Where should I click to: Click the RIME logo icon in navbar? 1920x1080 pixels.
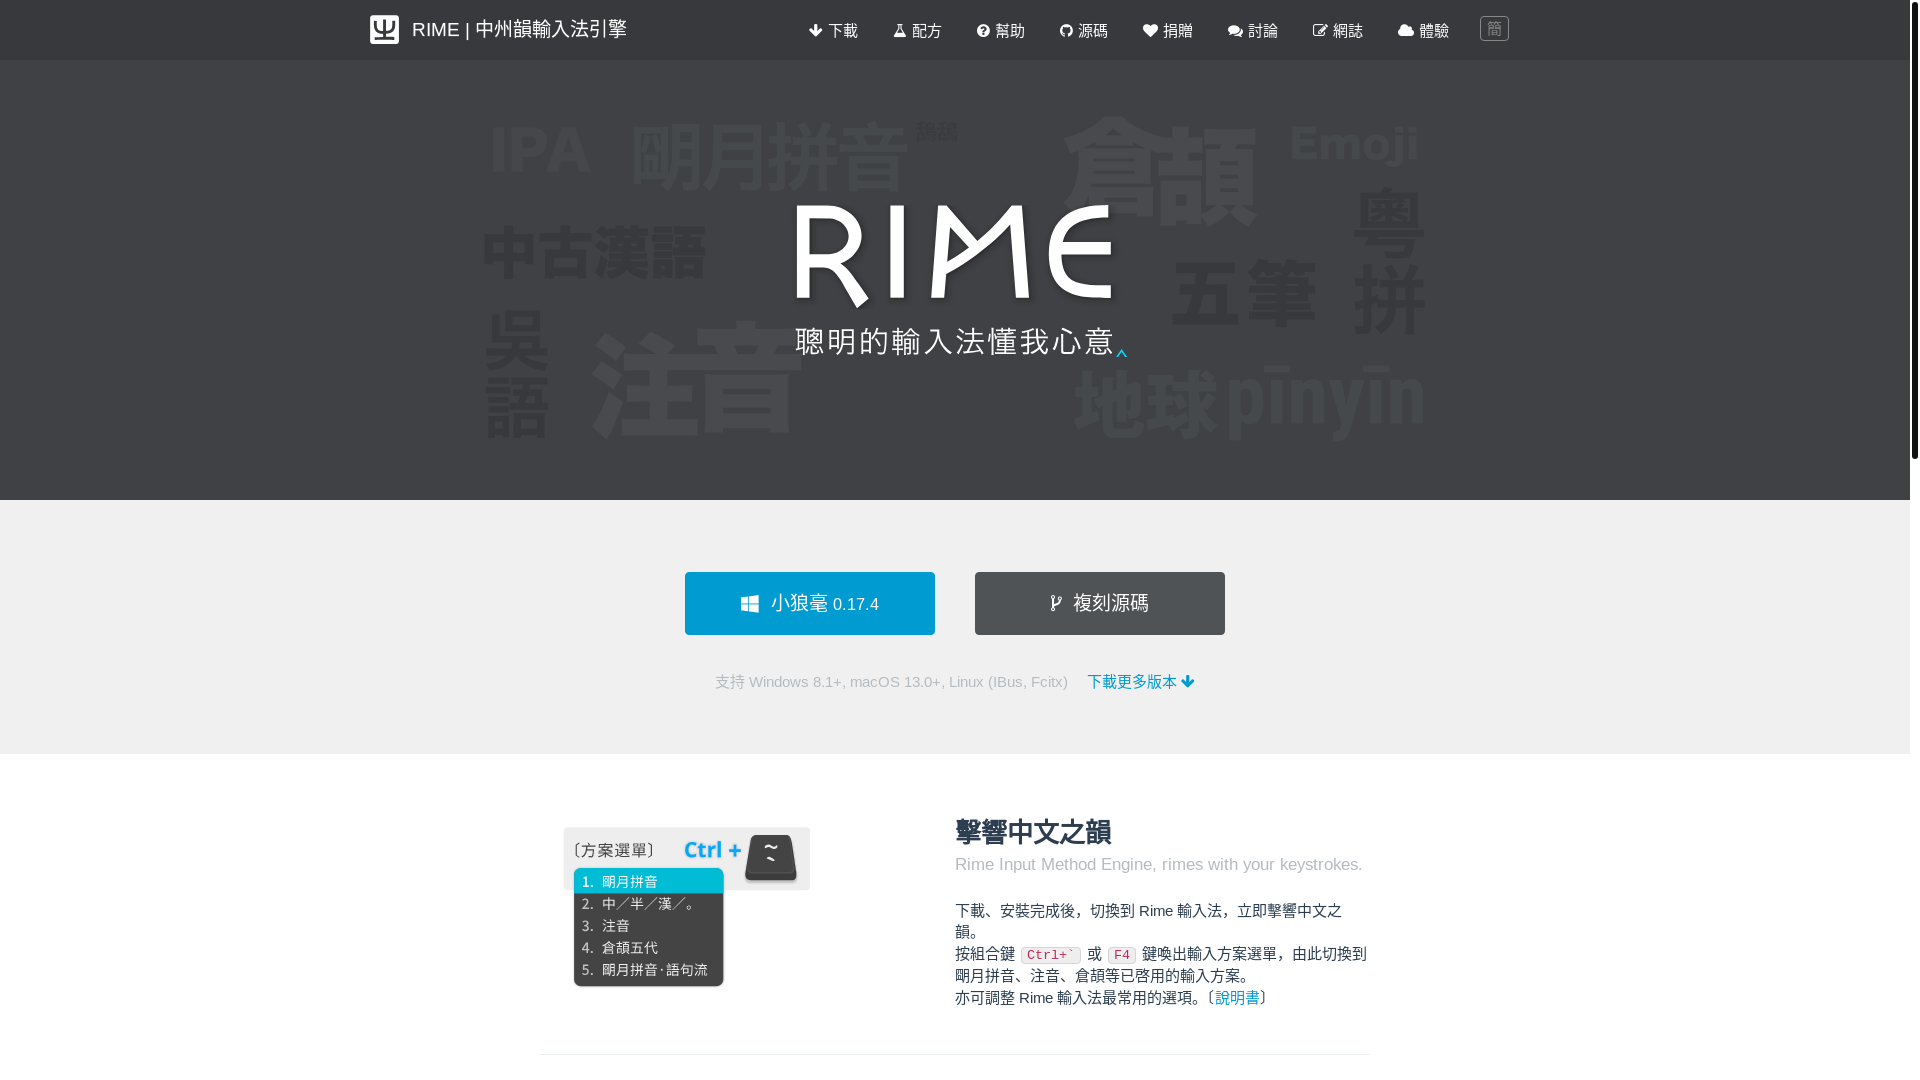click(384, 29)
